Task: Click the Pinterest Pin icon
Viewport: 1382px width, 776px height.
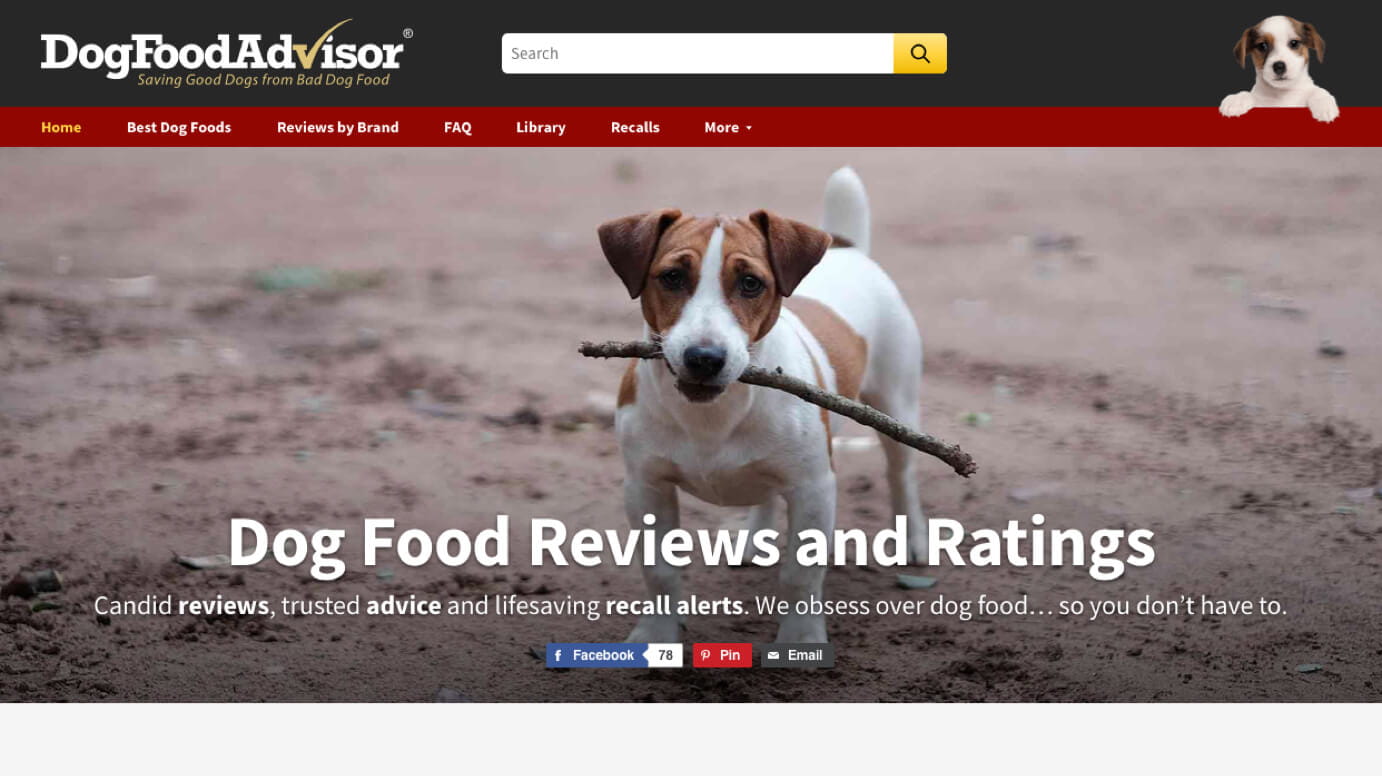Action: click(x=705, y=656)
